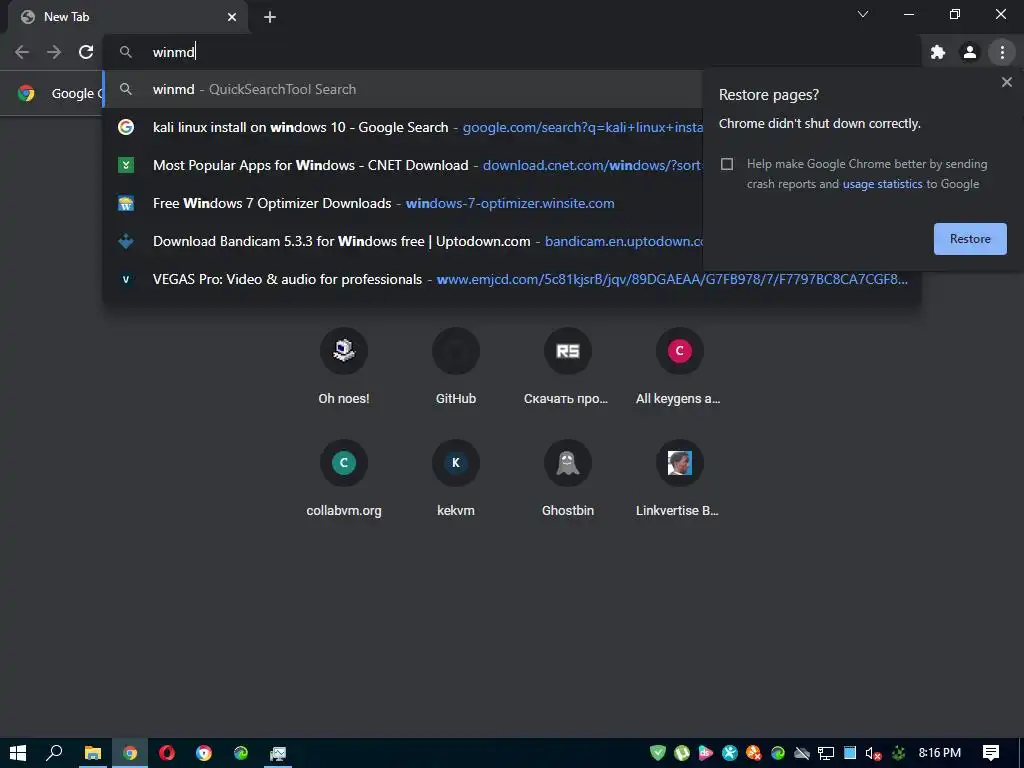The width and height of the screenshot is (1024, 768).
Task: Open the Windows Start menu
Action: (x=18, y=753)
